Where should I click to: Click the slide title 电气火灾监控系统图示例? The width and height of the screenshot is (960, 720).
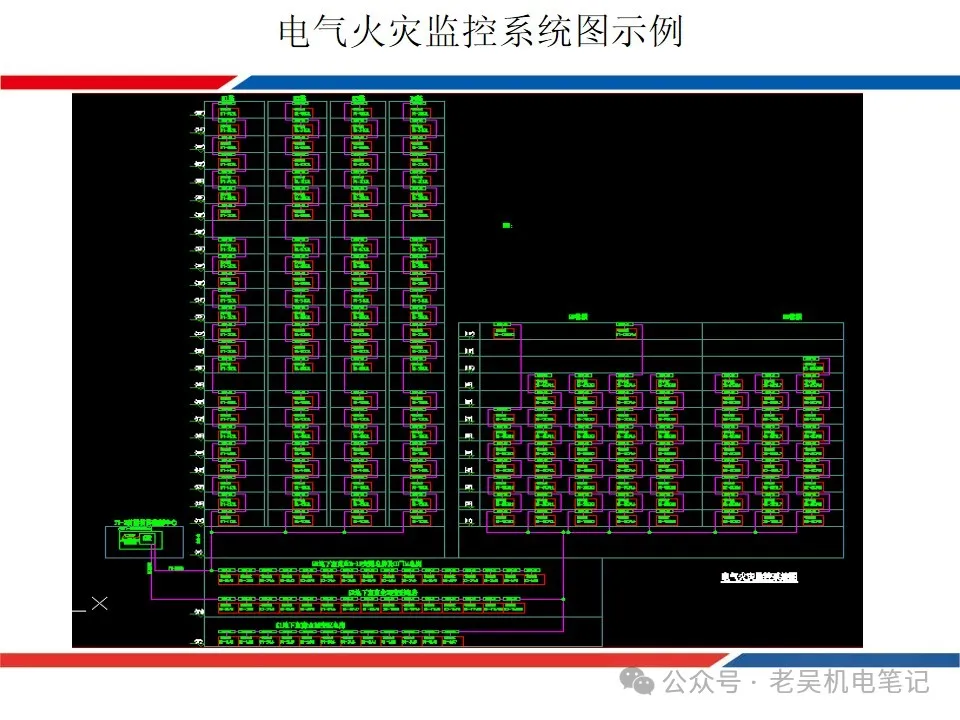point(480,32)
